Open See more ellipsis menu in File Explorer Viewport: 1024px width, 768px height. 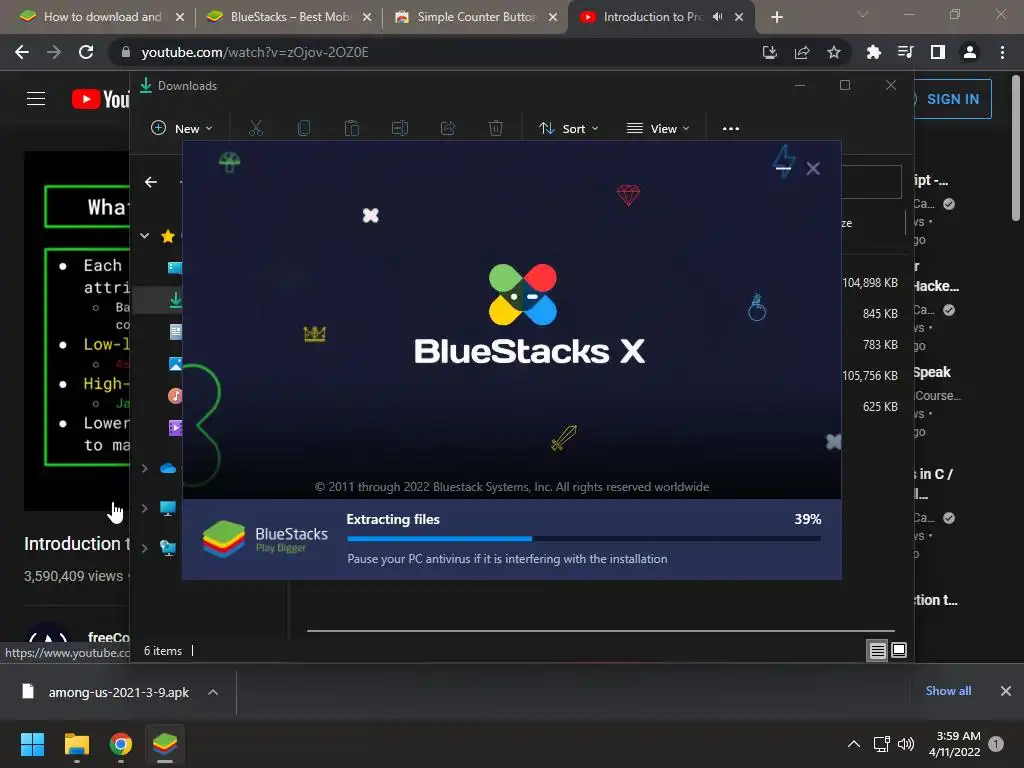(731, 128)
